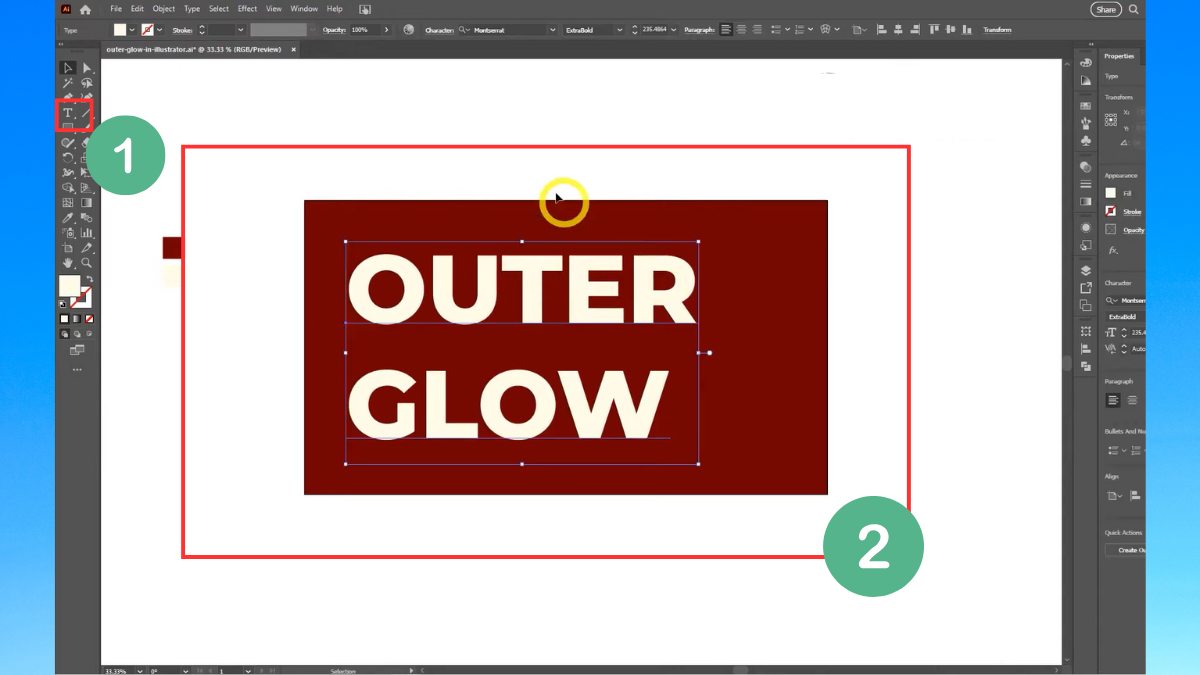The image size is (1200, 675).
Task: Select the Lasso tool
Action: 87,83
